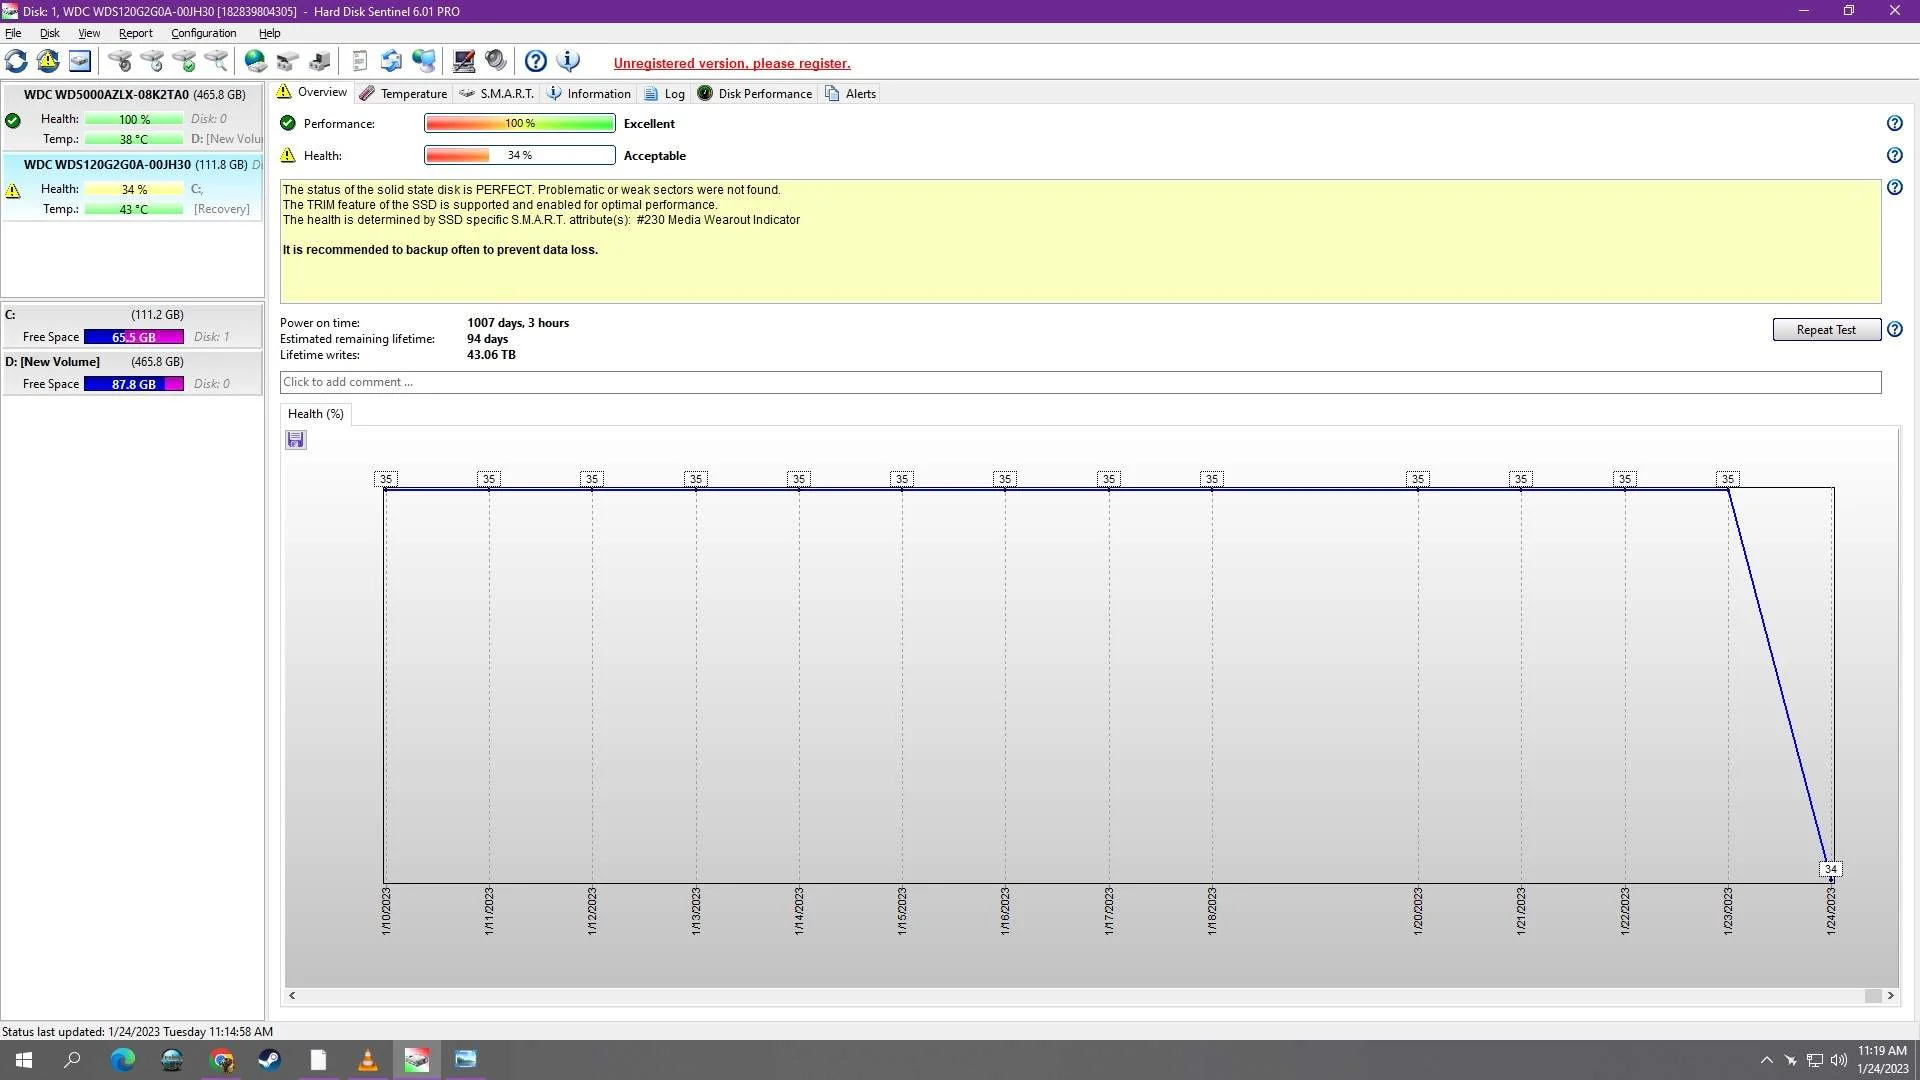This screenshot has width=1920, height=1080.
Task: Click the graph scroll left arrow
Action: click(x=292, y=996)
